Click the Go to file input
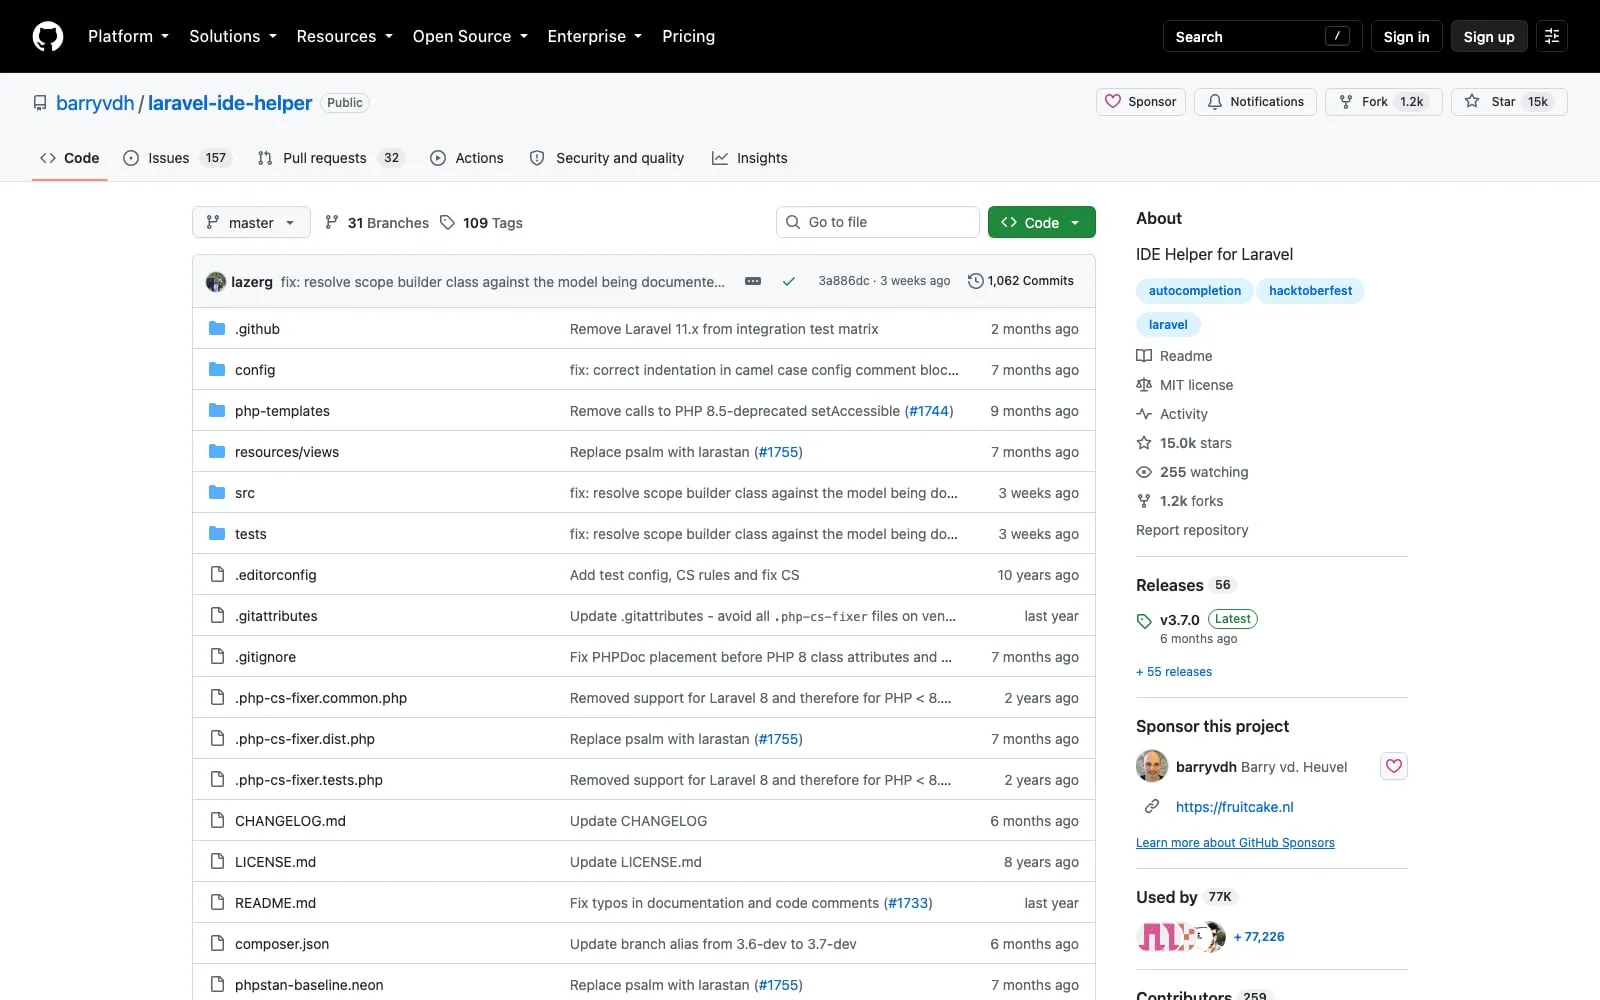Viewport: 1600px width, 1000px height. coord(877,222)
